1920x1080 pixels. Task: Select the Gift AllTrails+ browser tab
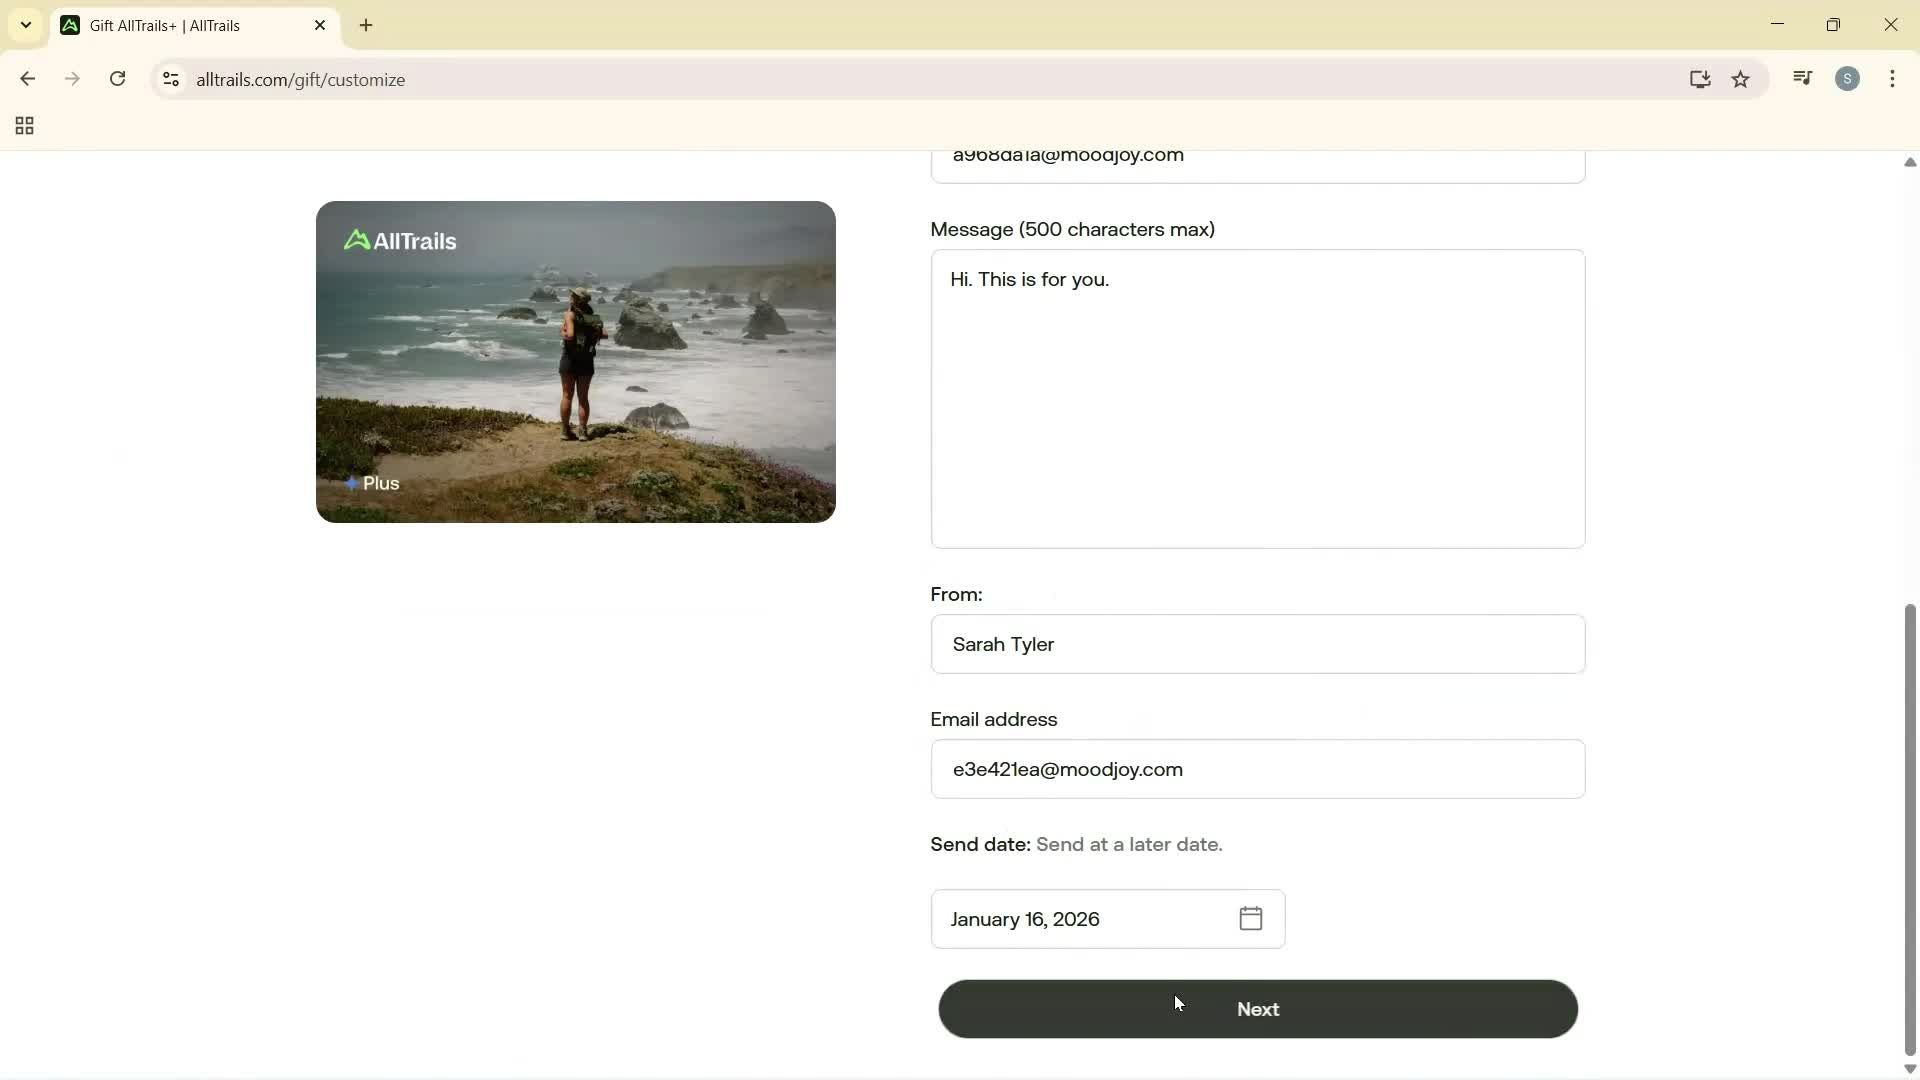tap(165, 25)
